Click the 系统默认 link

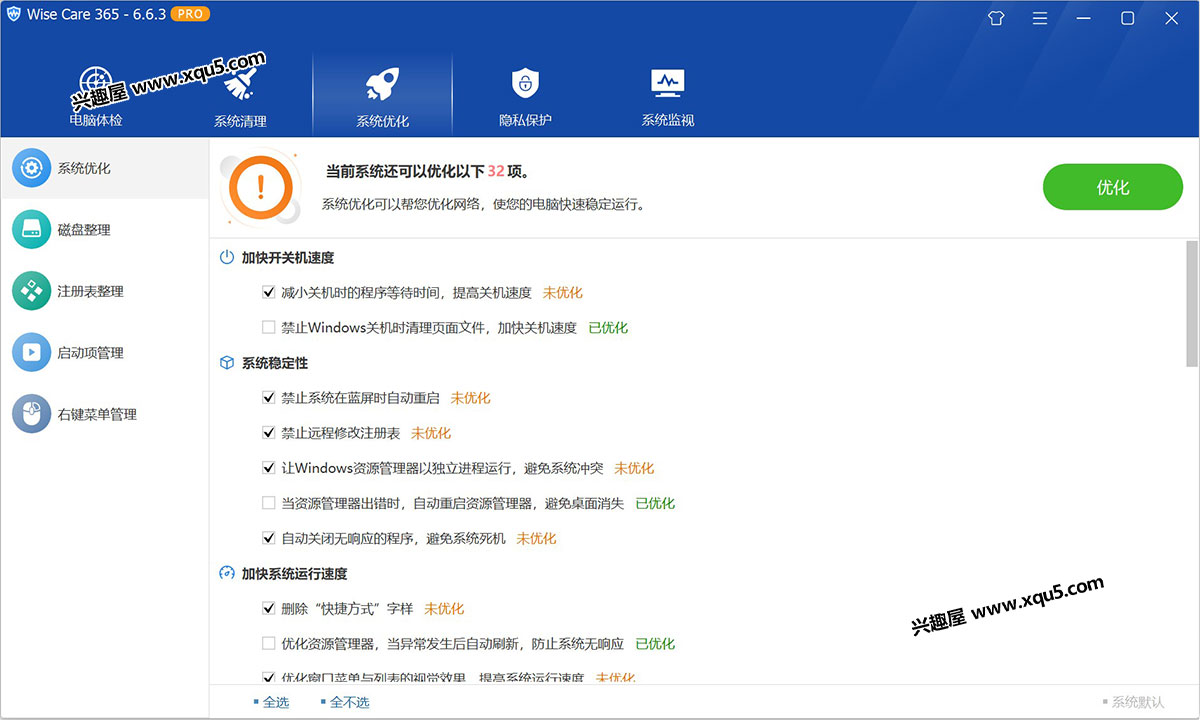[x=1137, y=702]
